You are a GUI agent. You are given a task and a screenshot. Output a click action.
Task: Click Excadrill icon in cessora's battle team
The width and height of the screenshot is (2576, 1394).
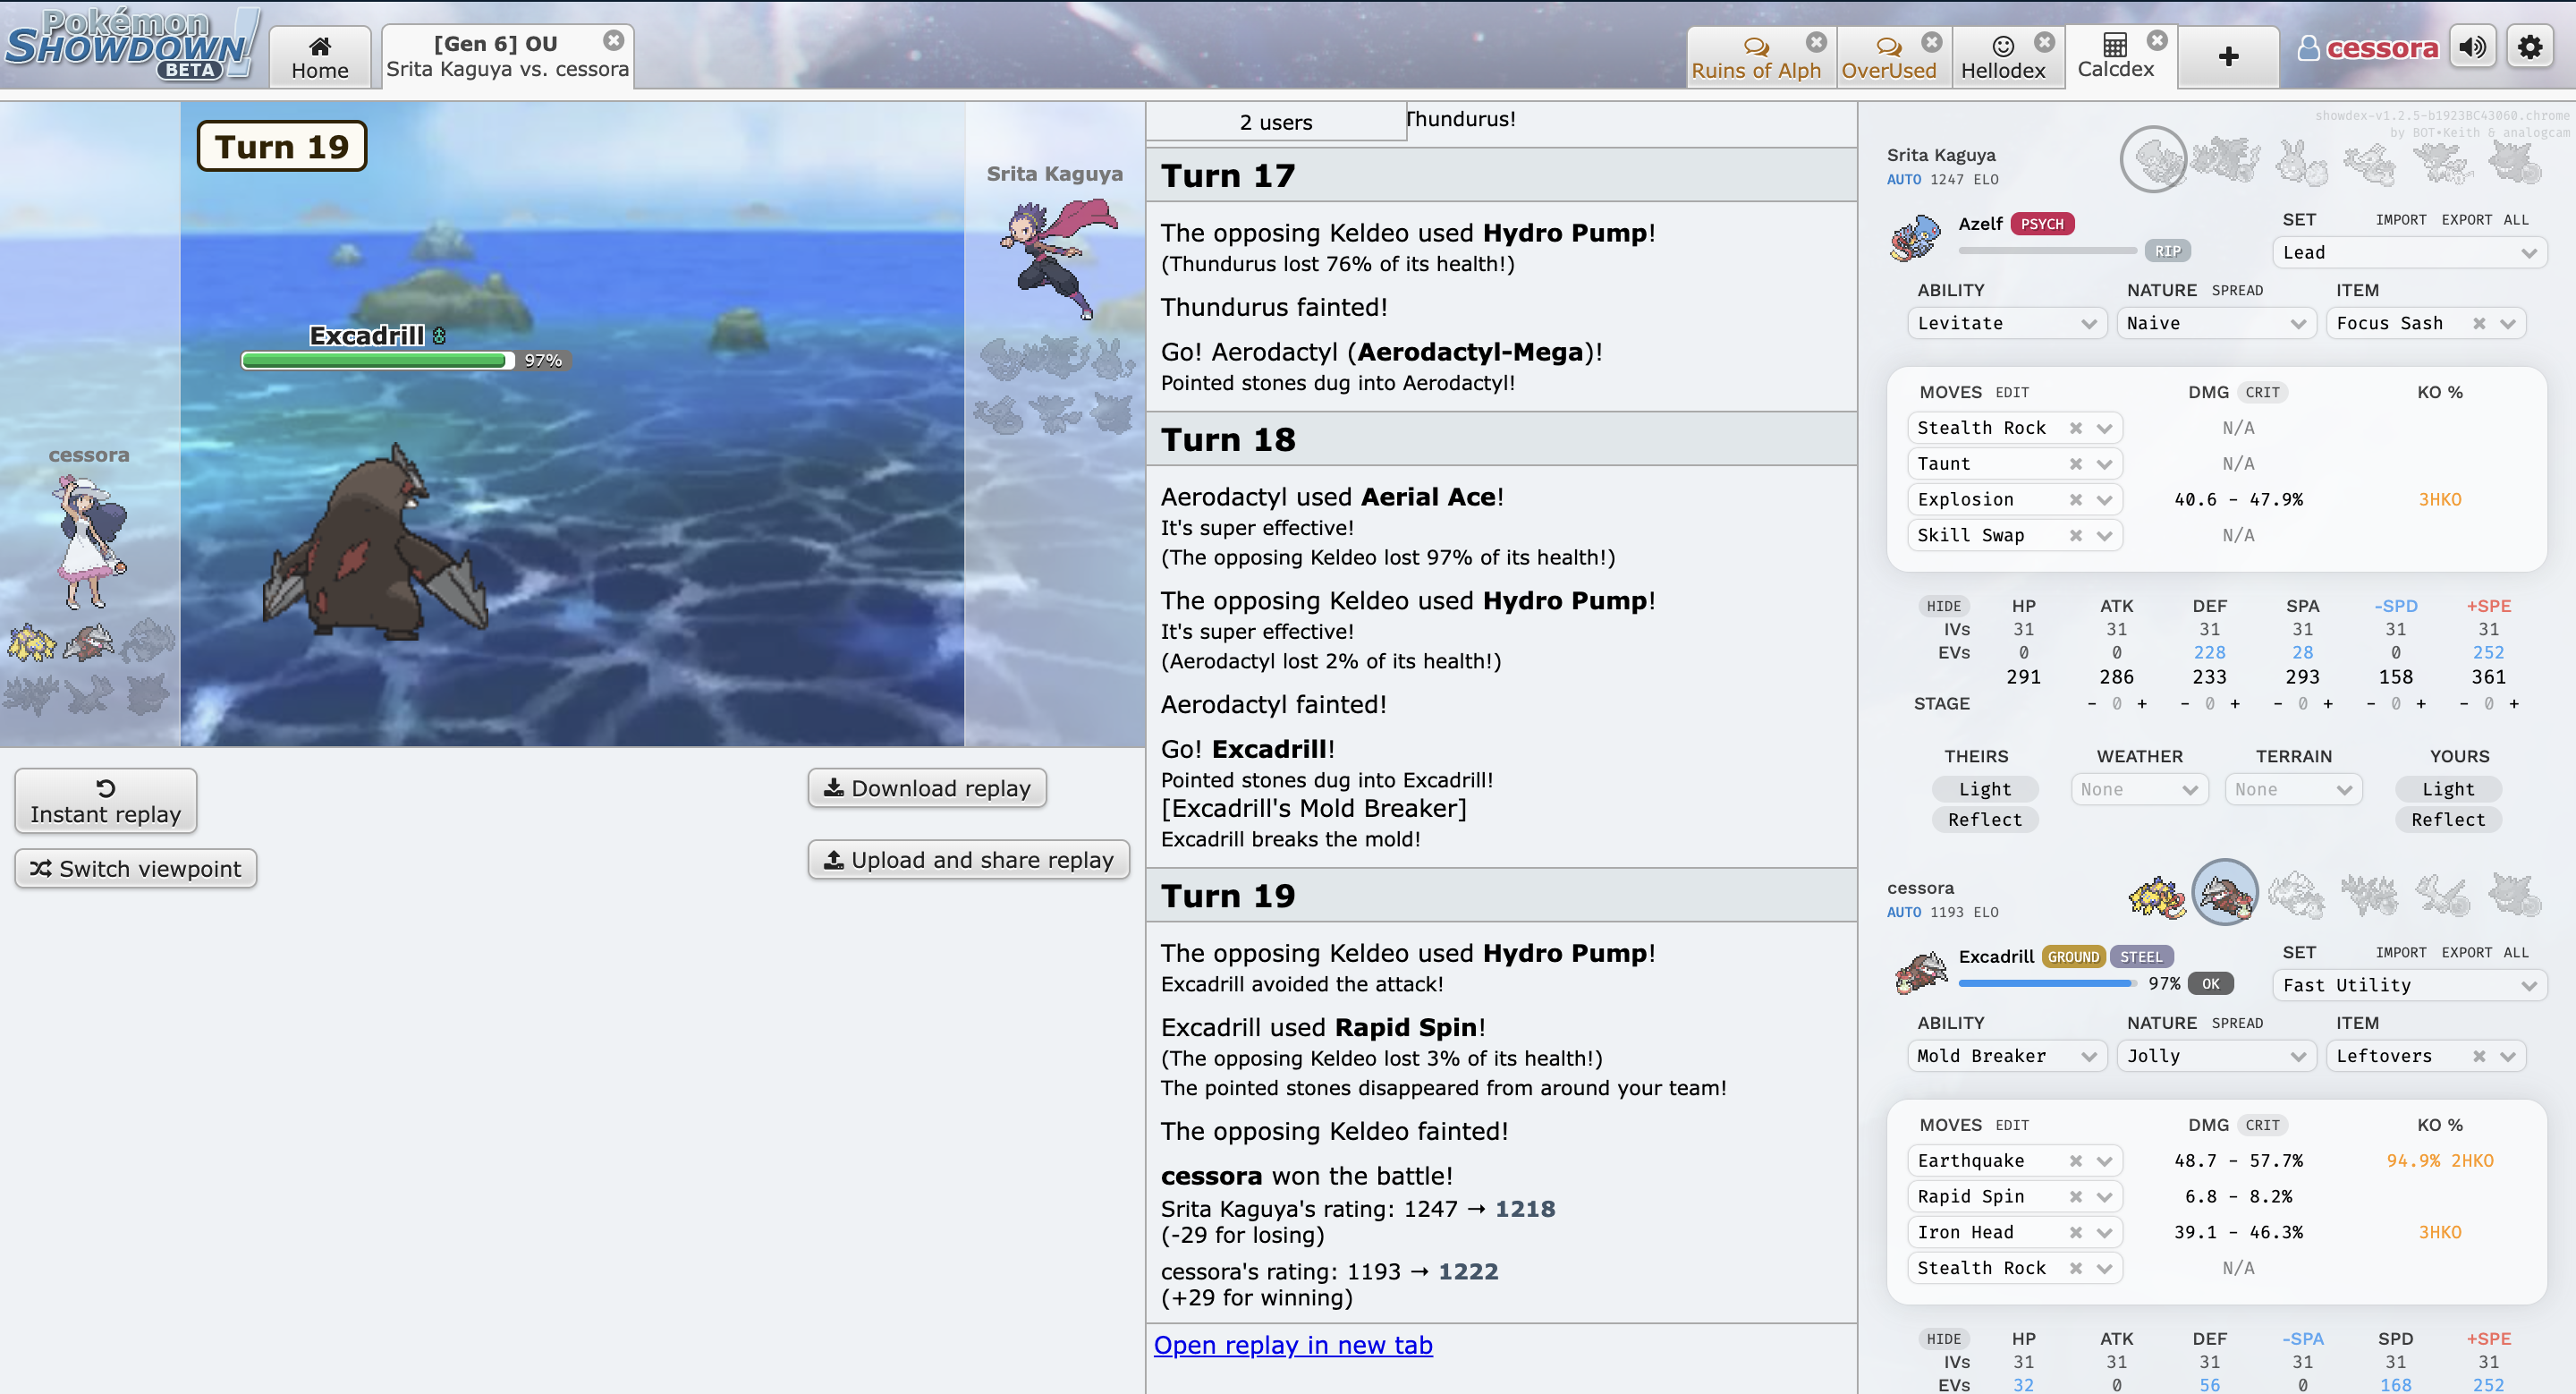coord(88,642)
